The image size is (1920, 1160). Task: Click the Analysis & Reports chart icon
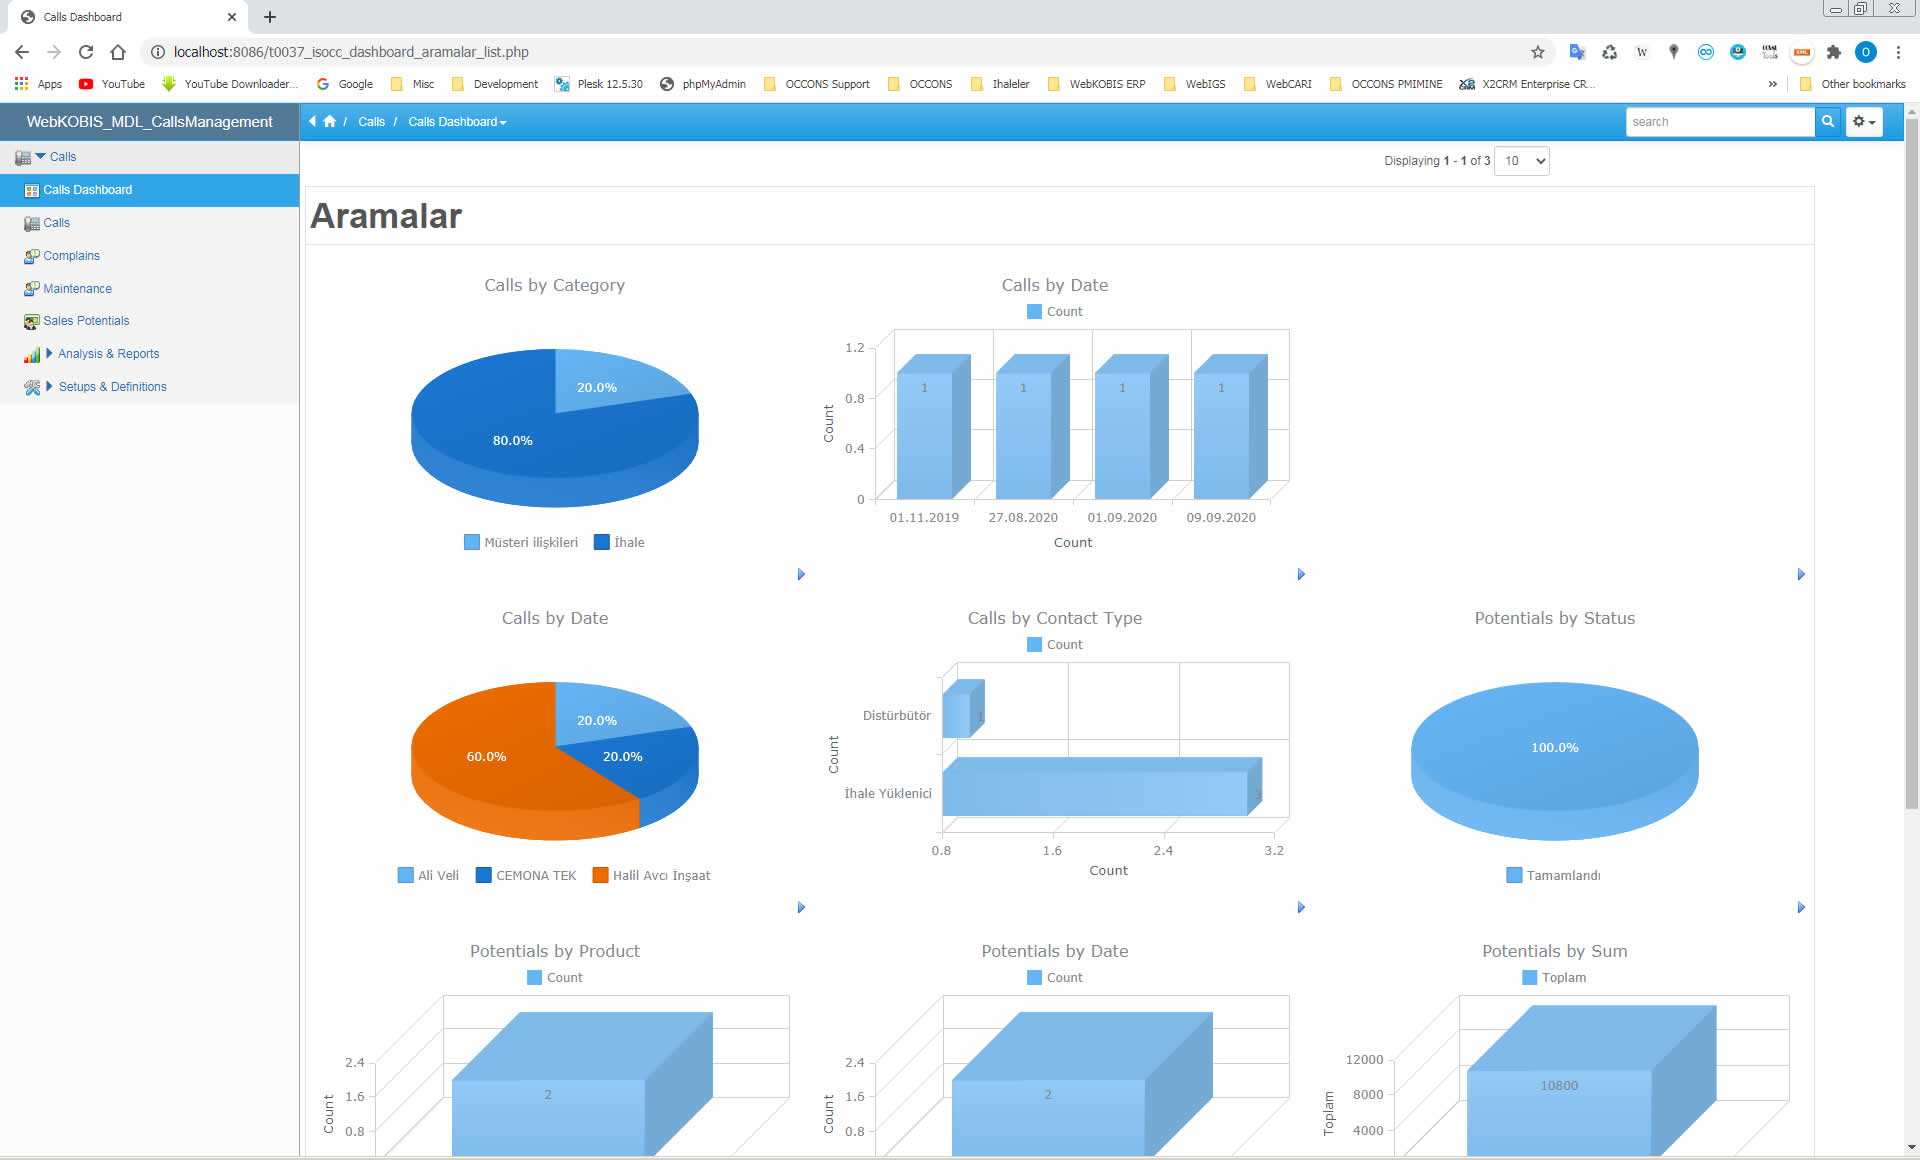point(32,354)
